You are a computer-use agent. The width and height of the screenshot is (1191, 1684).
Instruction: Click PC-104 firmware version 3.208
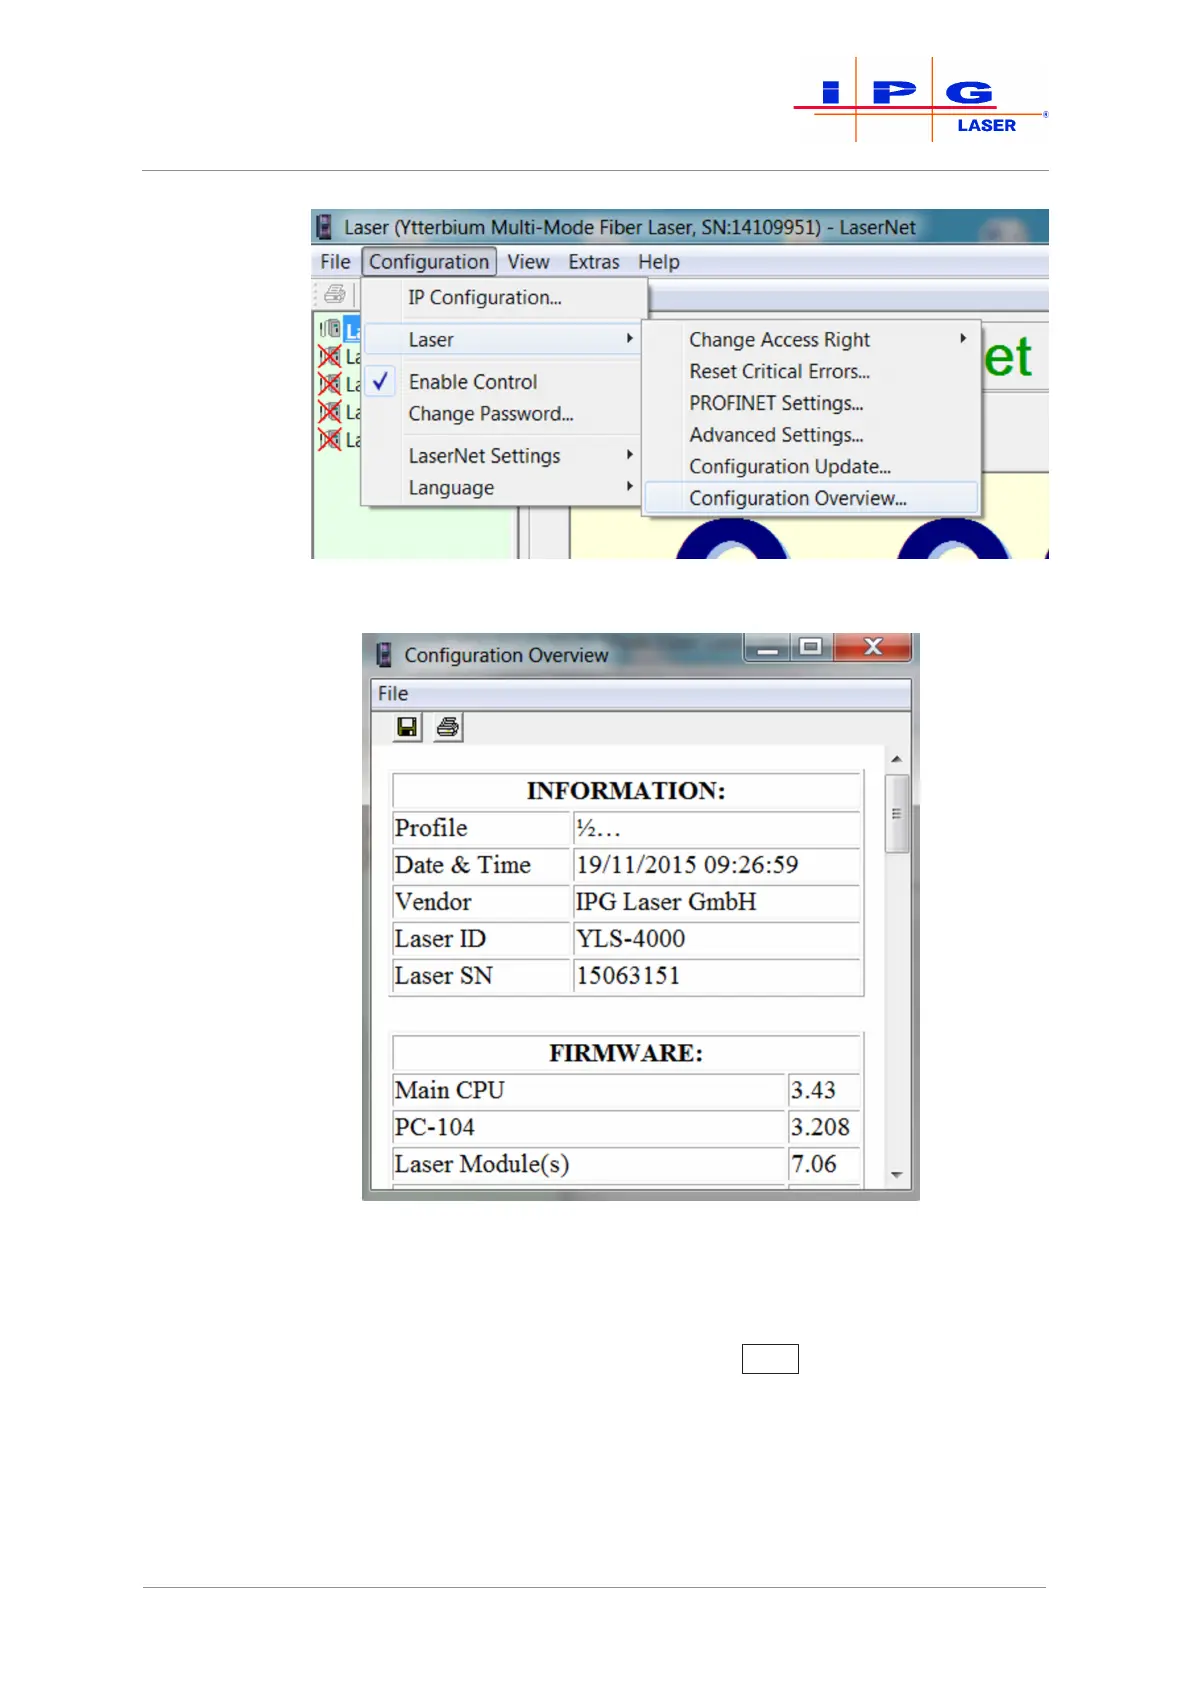pos(820,1127)
